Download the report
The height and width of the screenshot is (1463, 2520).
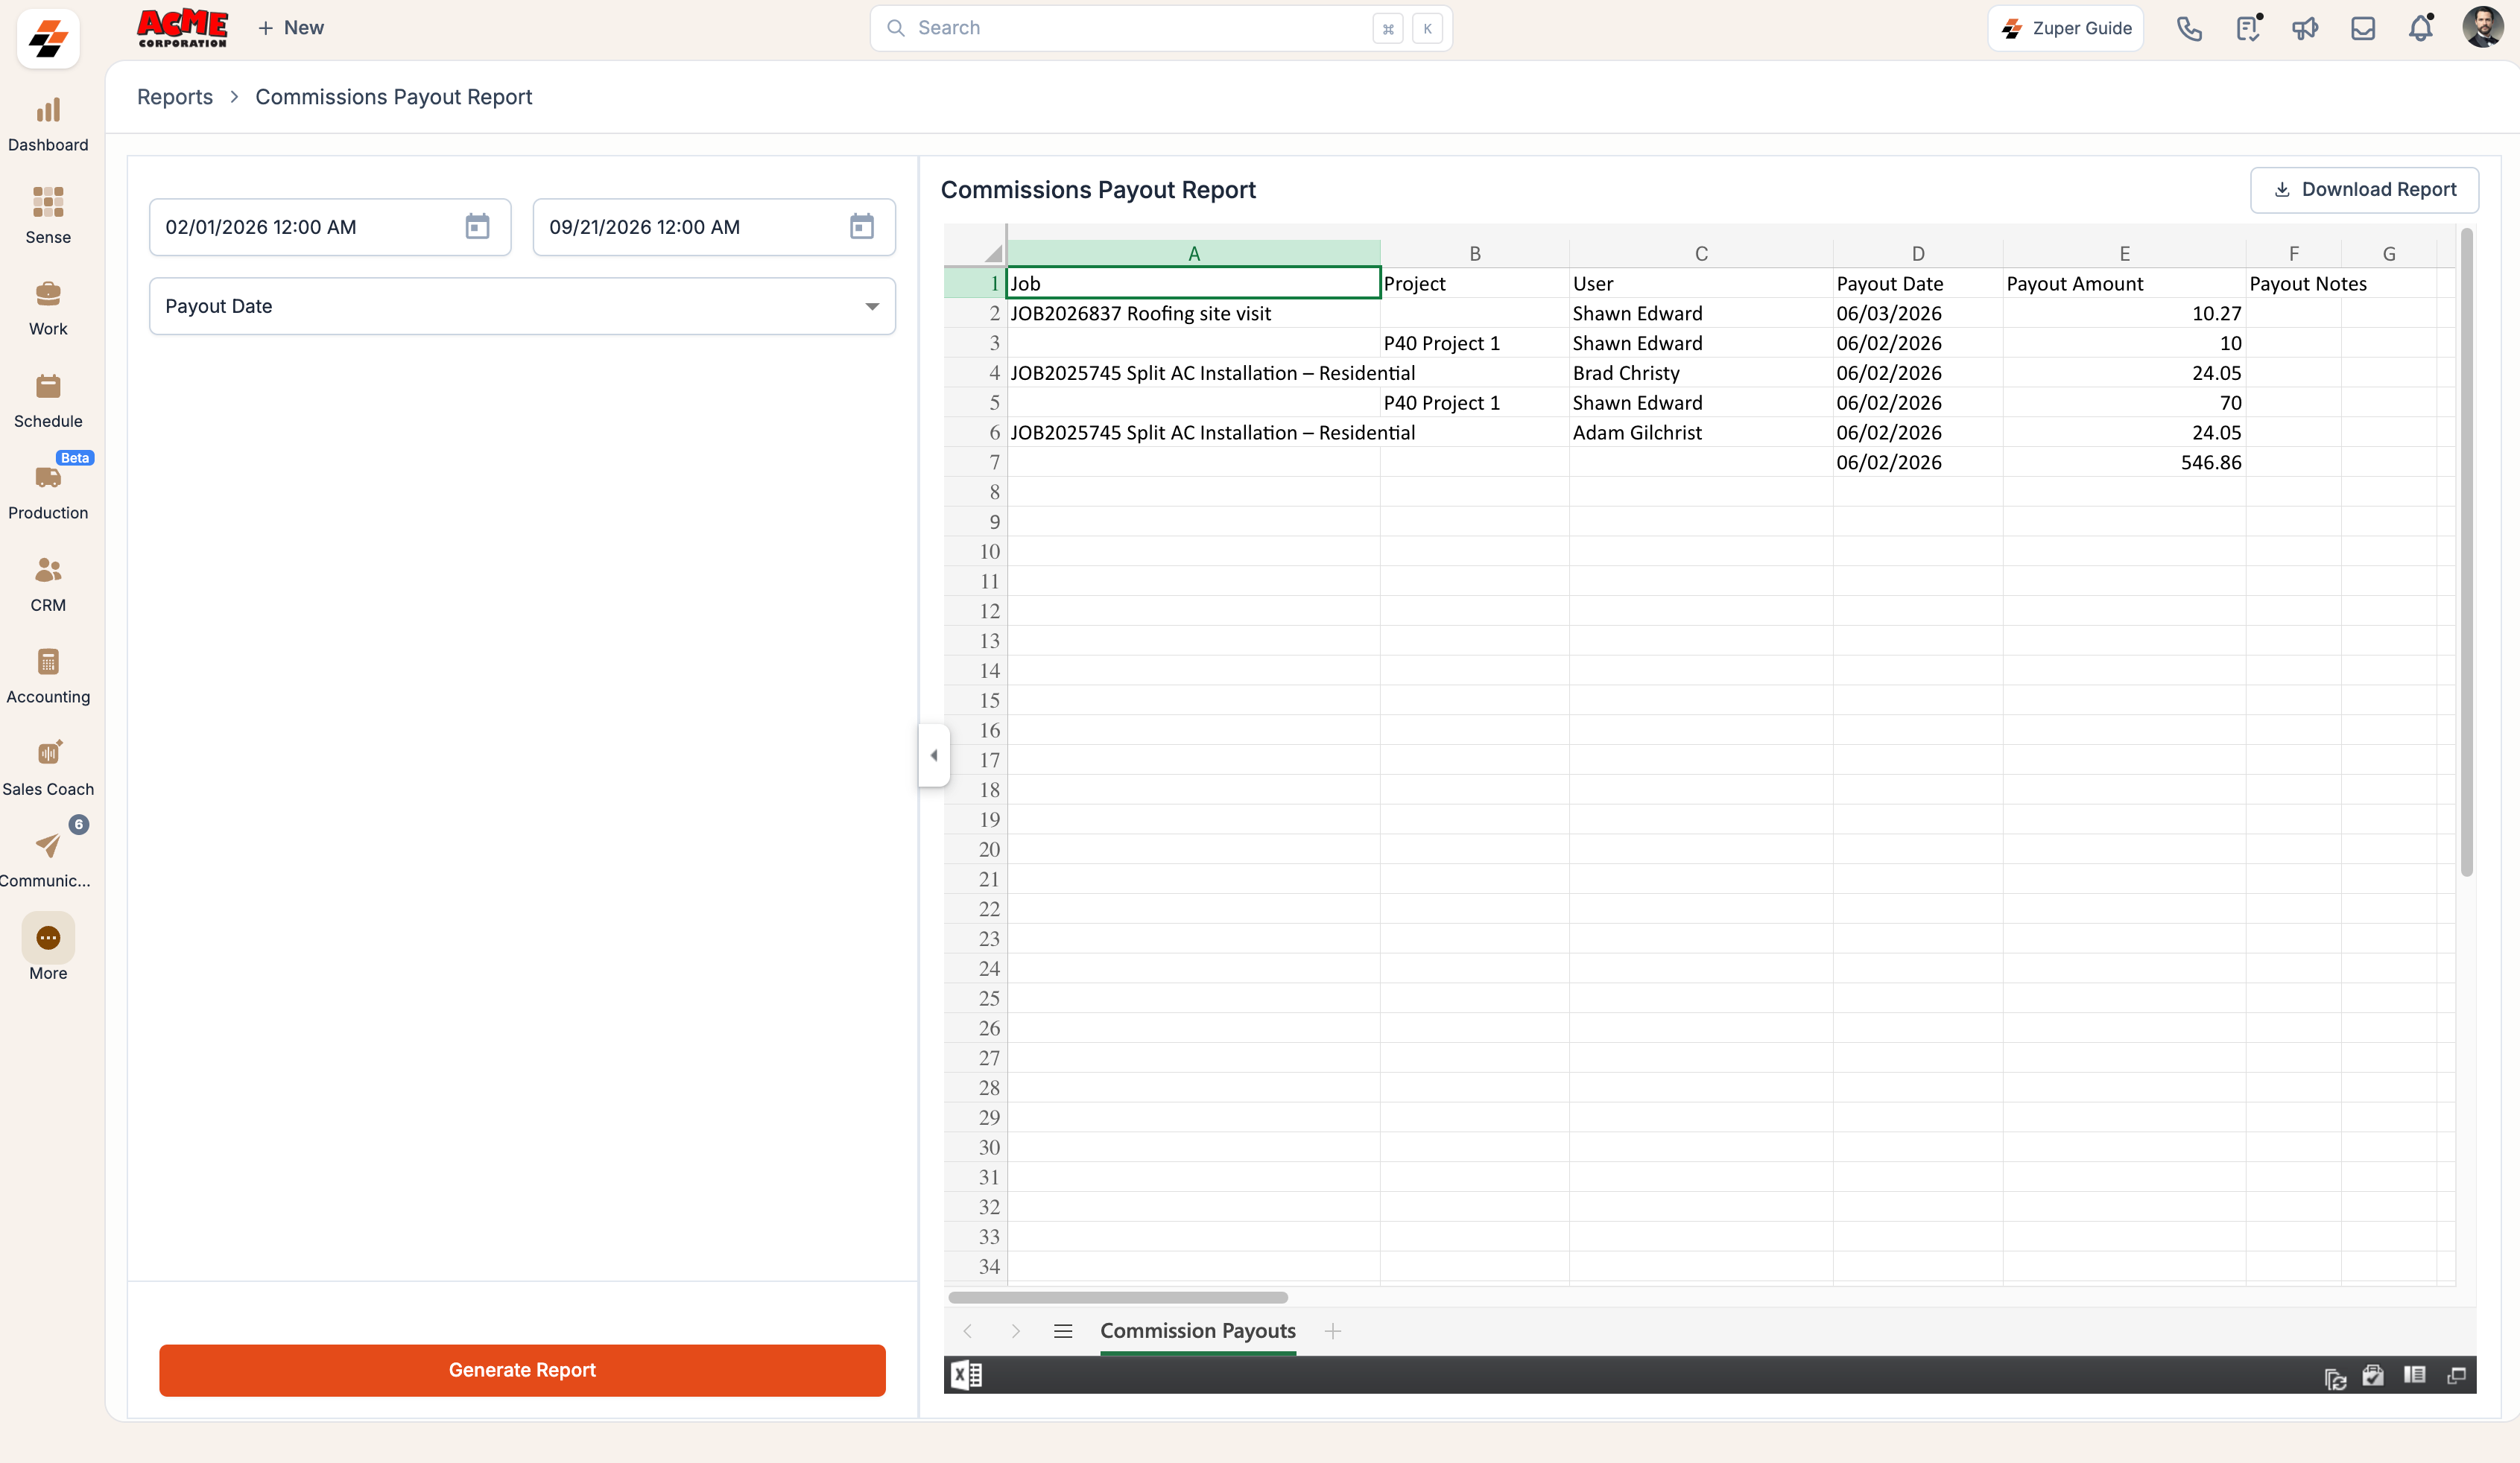tap(2364, 190)
